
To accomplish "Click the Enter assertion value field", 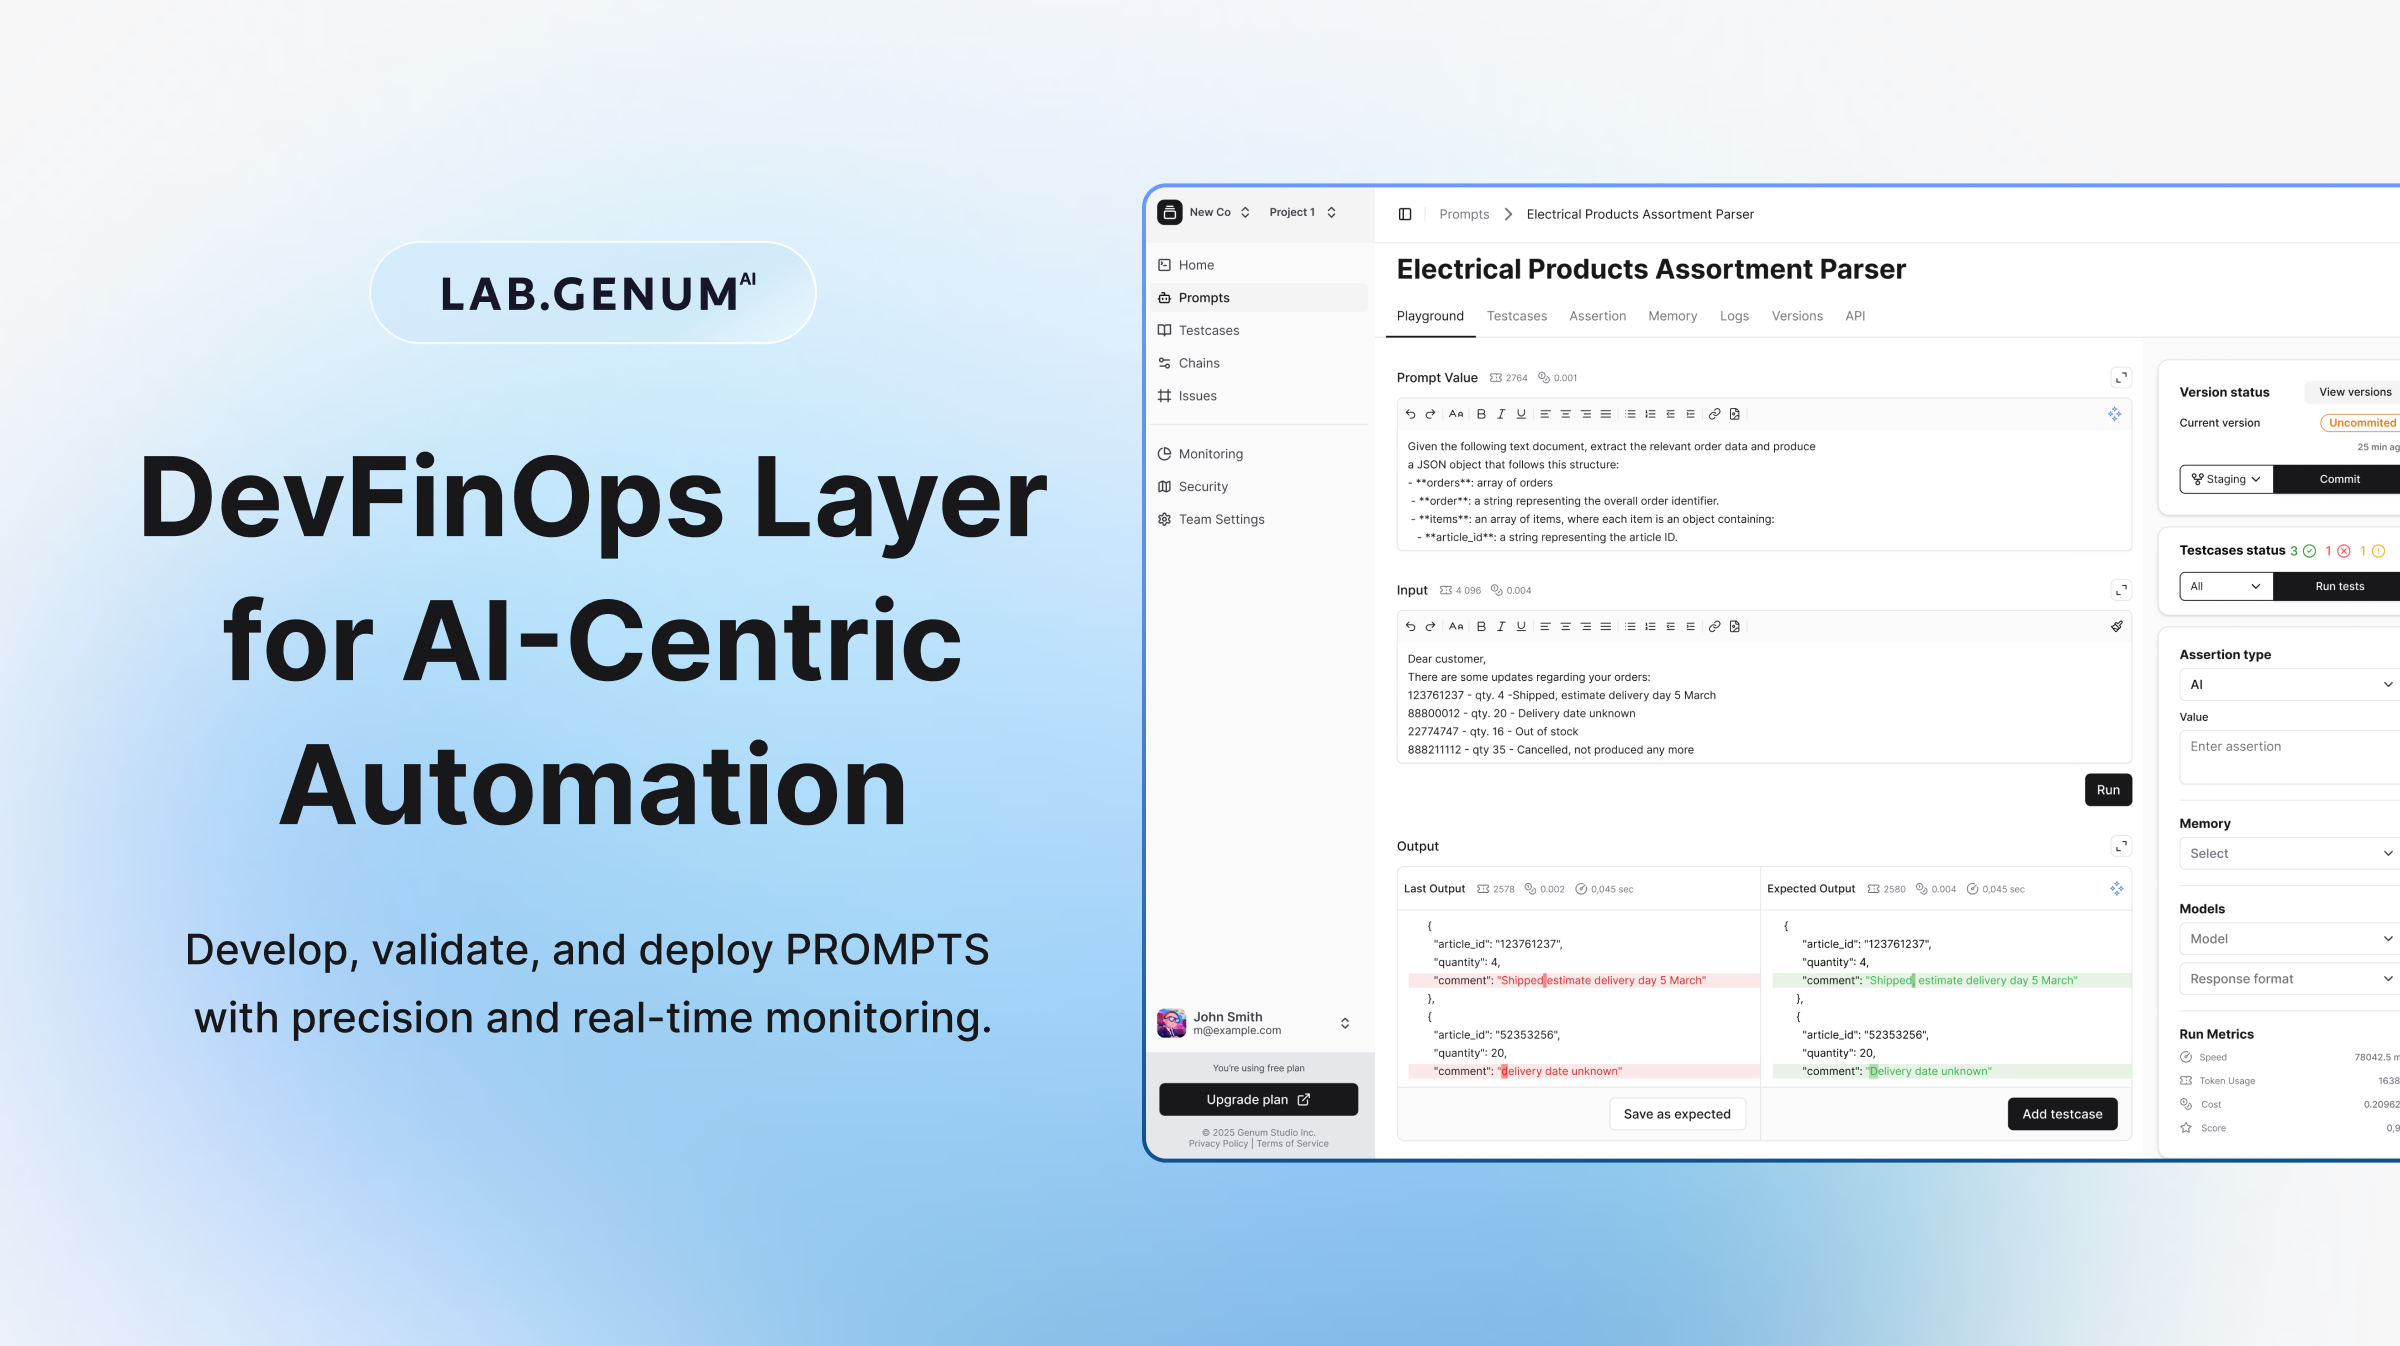I will [x=2290, y=757].
